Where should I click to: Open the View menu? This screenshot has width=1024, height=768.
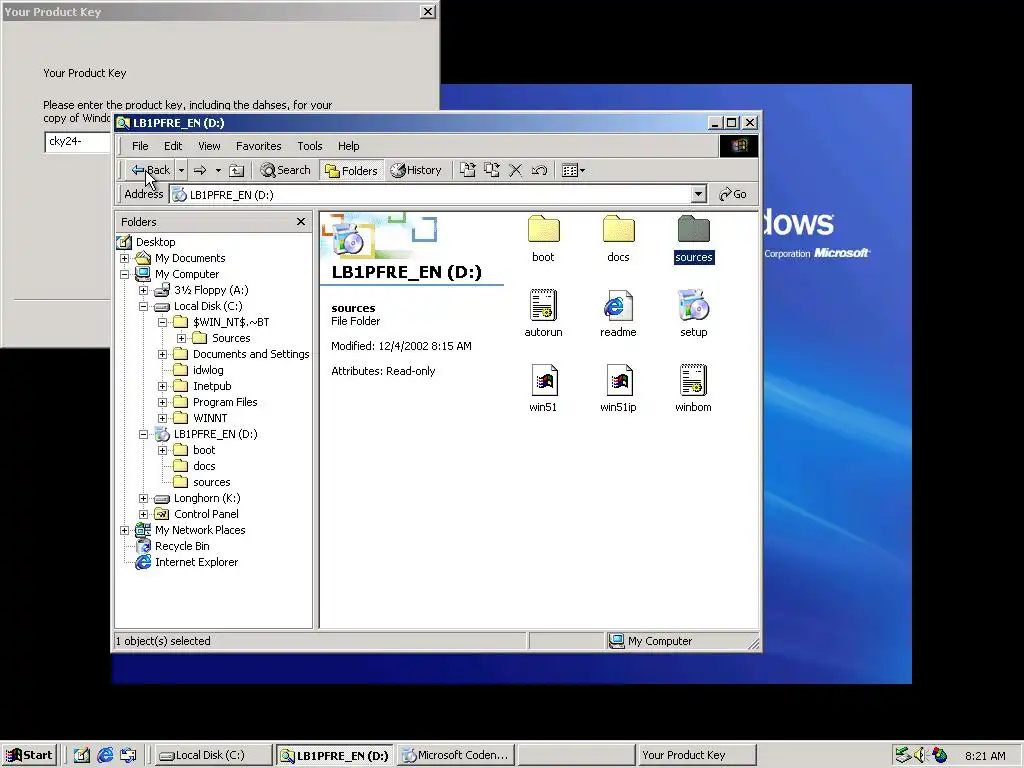209,146
